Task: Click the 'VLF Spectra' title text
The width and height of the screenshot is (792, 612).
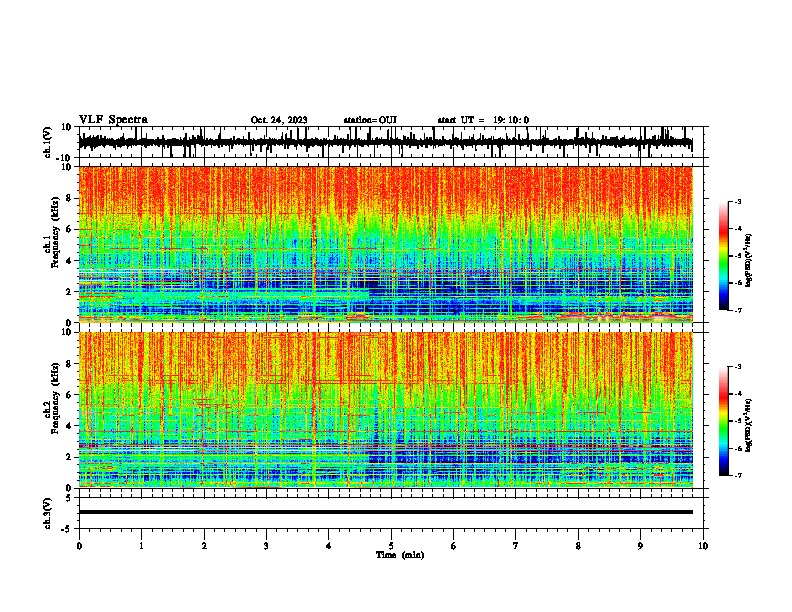Action: pyautogui.click(x=113, y=120)
